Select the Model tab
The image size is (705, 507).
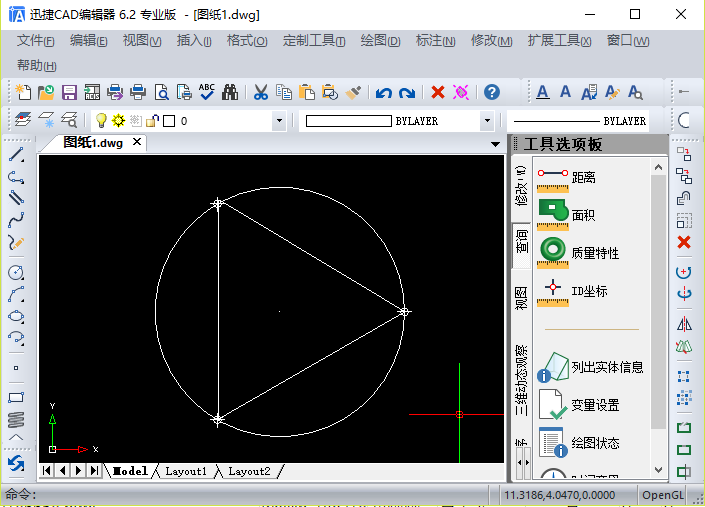[x=130, y=471]
